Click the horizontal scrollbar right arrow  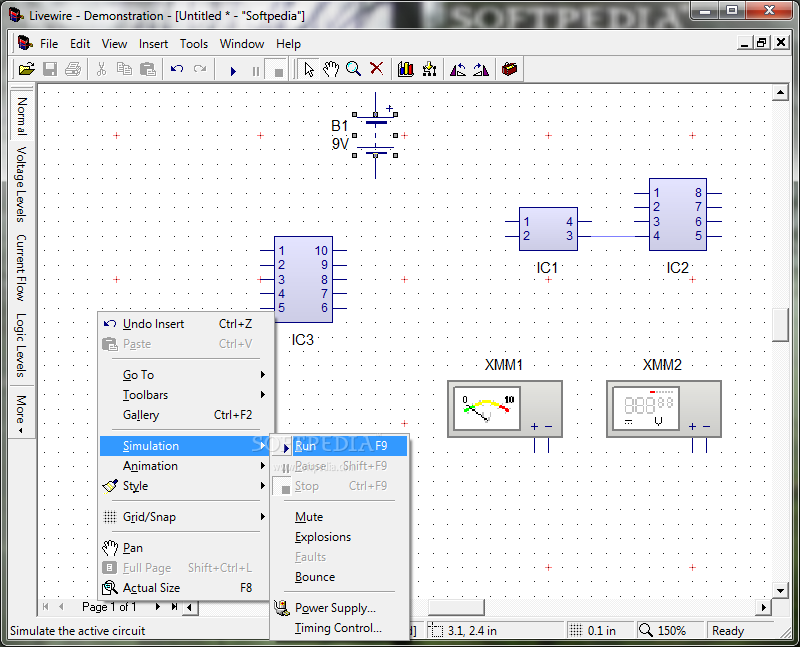(x=763, y=607)
